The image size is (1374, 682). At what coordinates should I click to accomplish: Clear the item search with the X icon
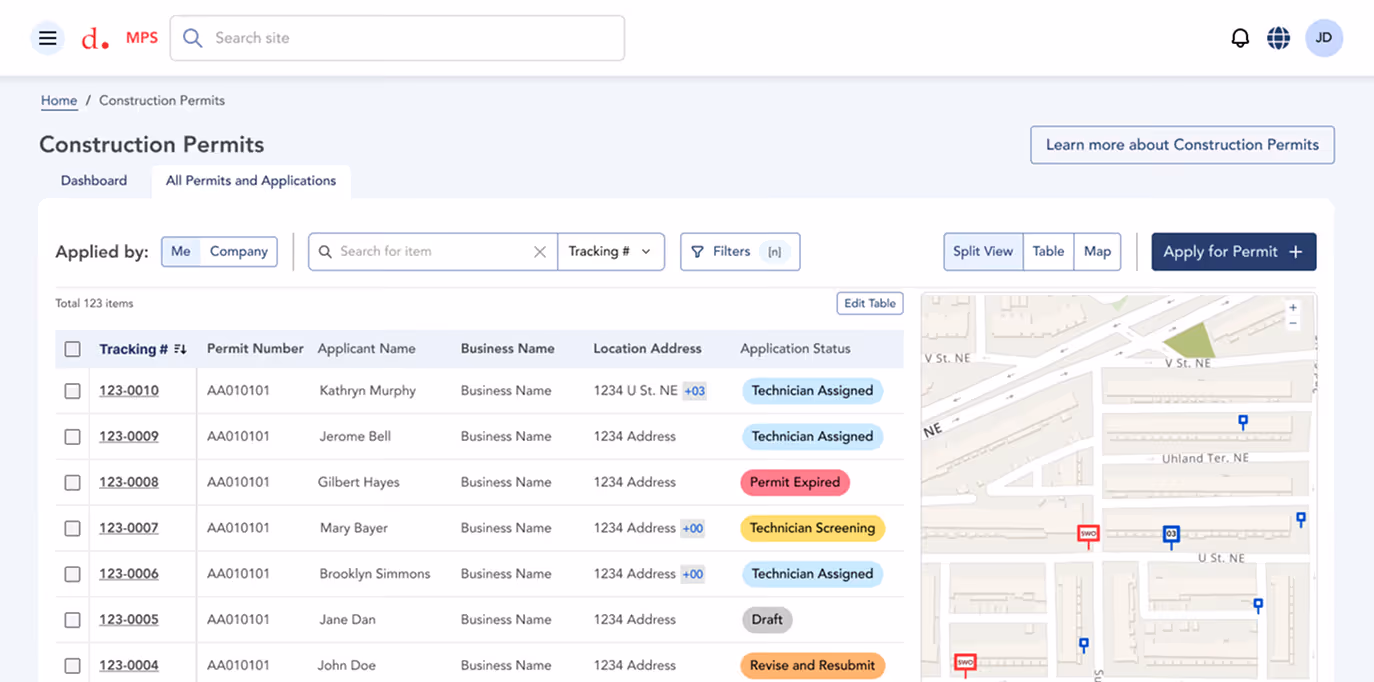[x=540, y=251]
